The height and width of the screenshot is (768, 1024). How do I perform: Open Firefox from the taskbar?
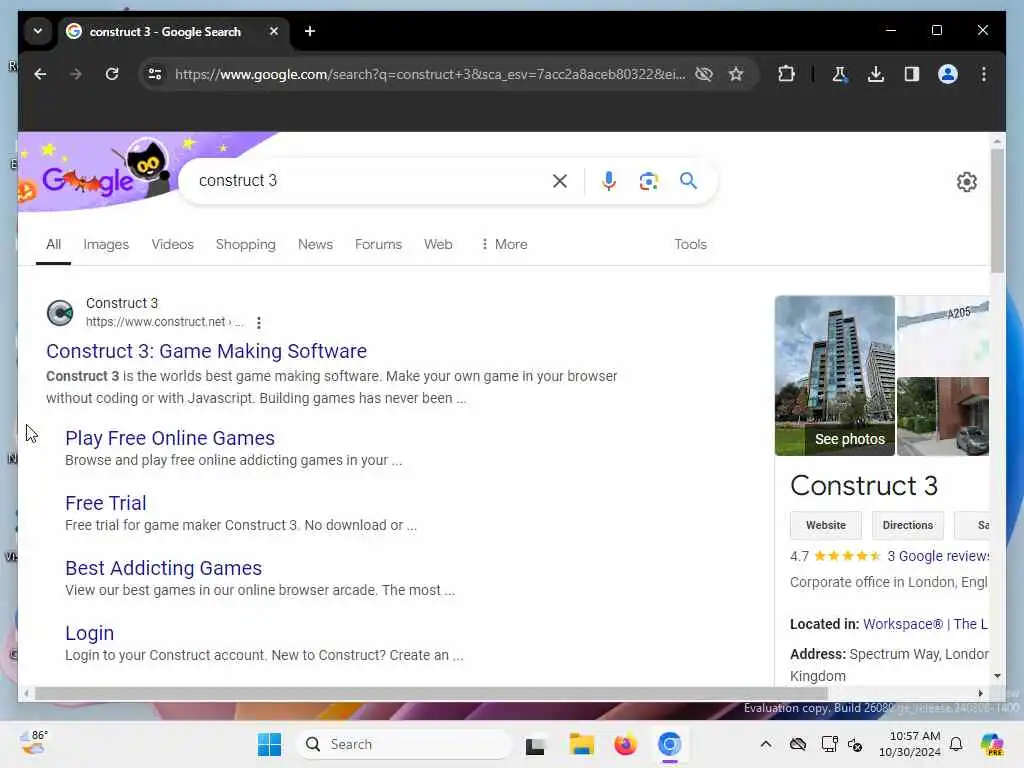coord(625,744)
